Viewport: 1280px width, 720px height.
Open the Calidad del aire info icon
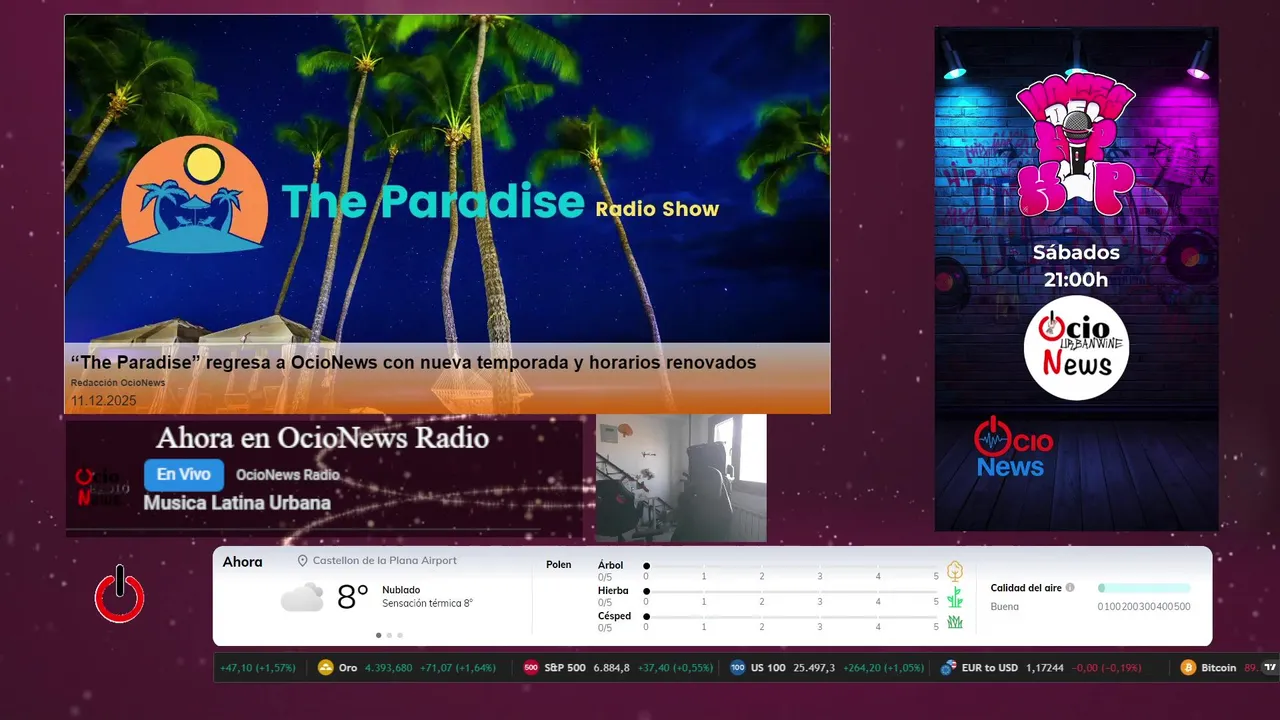1070,588
